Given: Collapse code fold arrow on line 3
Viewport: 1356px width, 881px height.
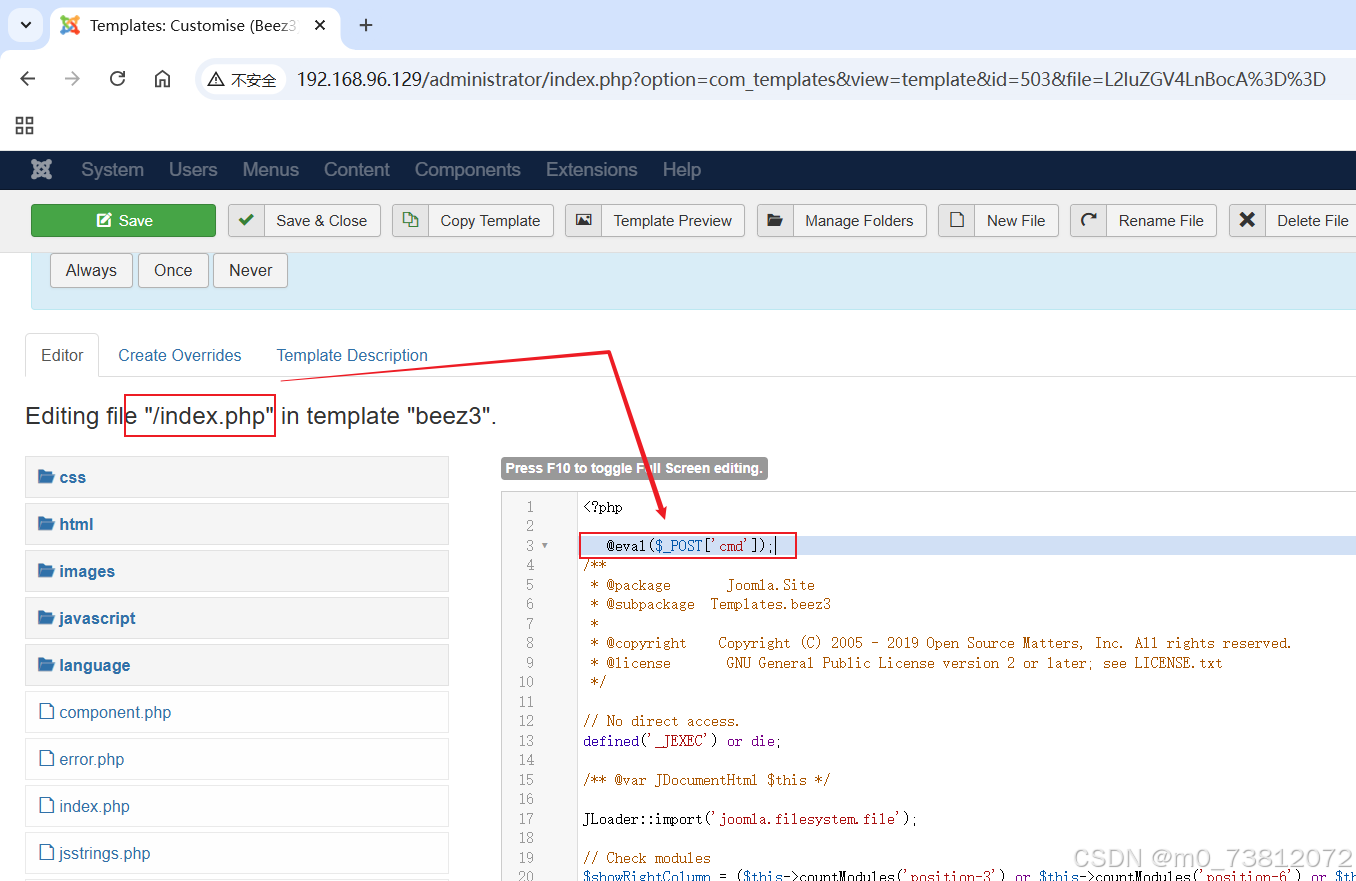Looking at the screenshot, I should [545, 545].
